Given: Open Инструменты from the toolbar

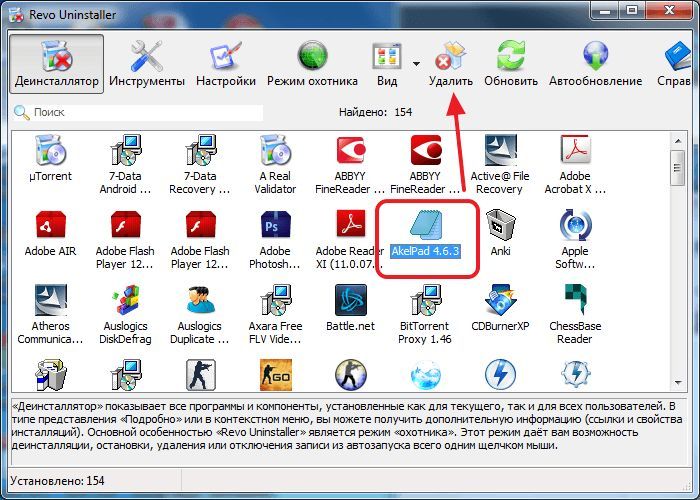Looking at the screenshot, I should (x=147, y=64).
